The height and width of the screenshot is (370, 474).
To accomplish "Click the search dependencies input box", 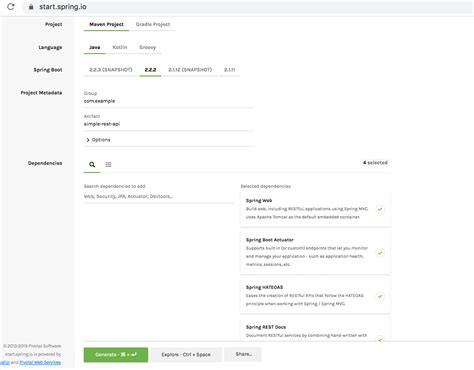I will coord(159,196).
